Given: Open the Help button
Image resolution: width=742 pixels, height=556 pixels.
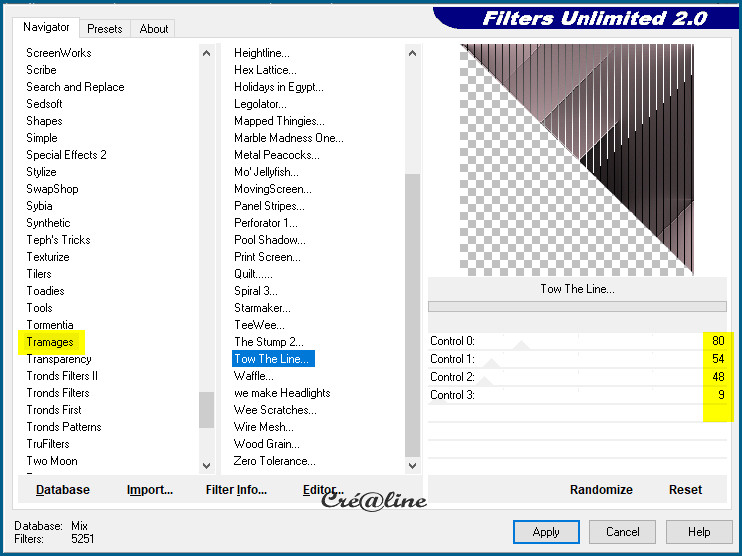Looking at the screenshot, I should tap(699, 532).
